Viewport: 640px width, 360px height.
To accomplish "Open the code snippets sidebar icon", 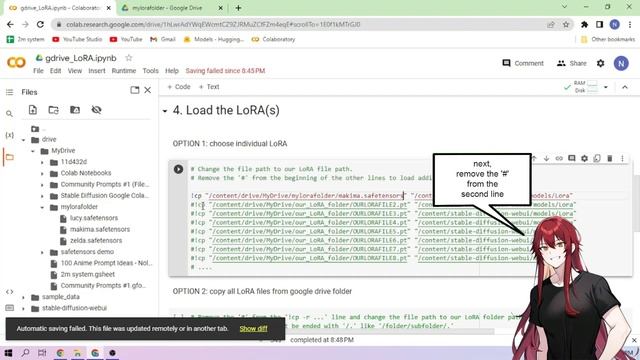I will click(x=9, y=292).
